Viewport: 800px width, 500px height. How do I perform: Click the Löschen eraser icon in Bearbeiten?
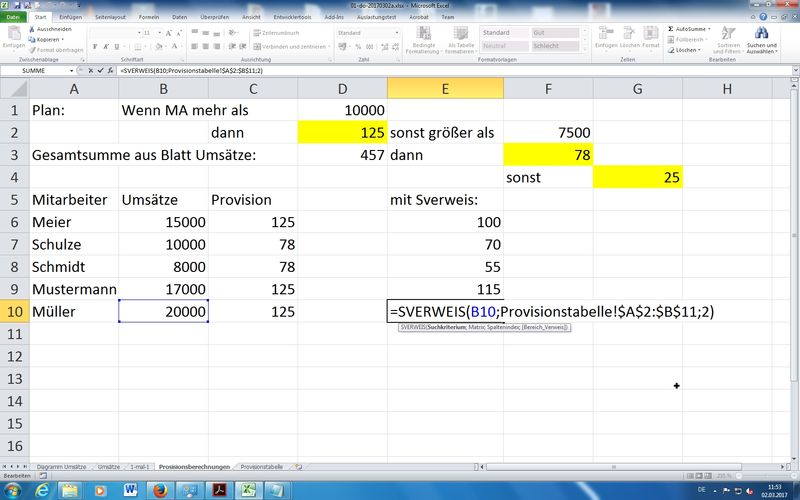click(670, 49)
